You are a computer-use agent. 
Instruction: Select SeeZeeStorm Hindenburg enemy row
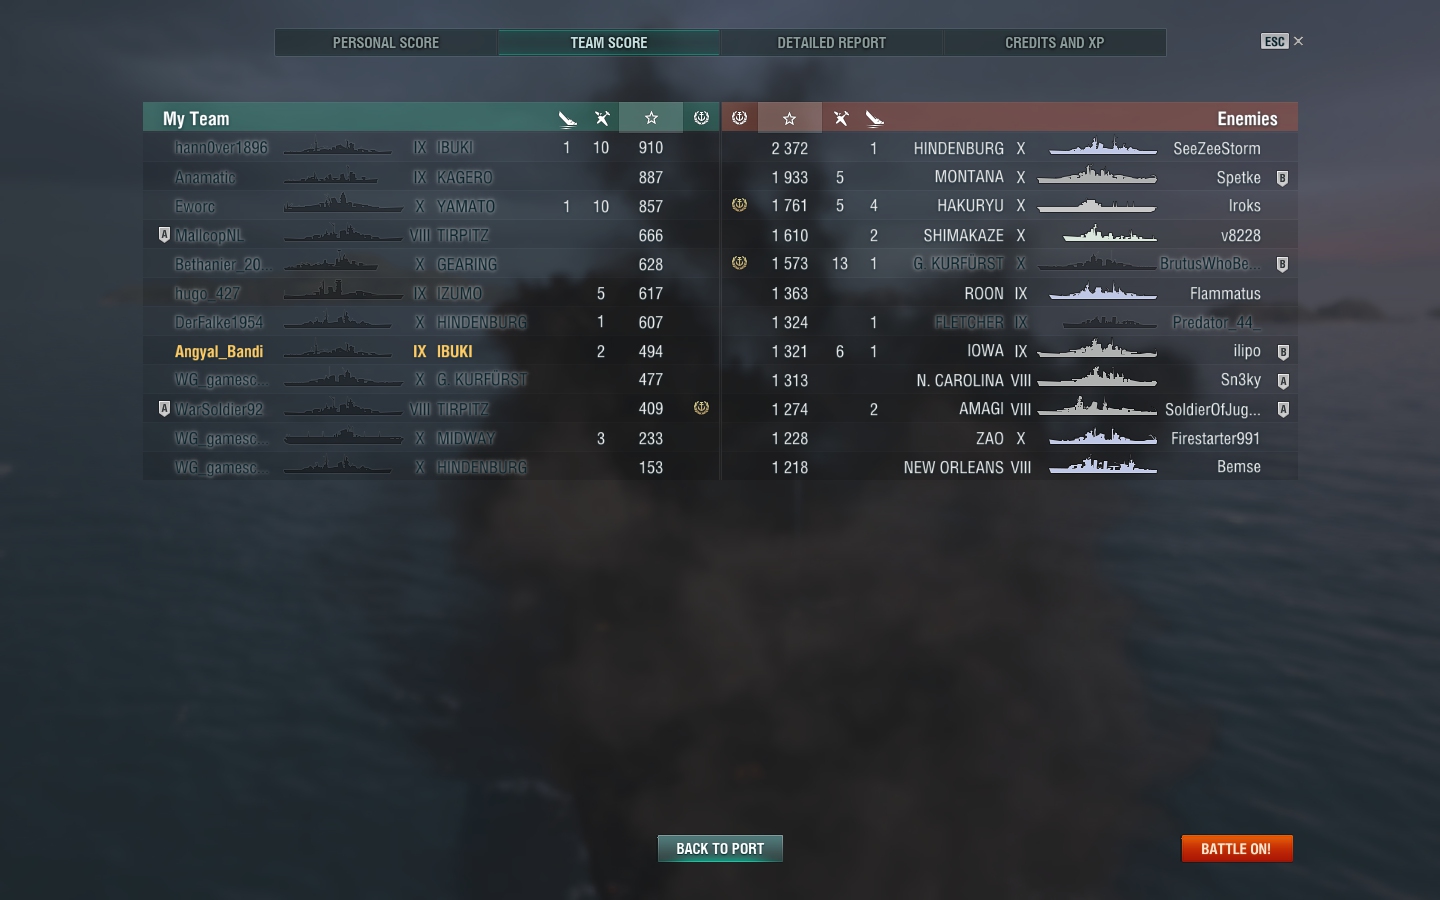[x=1010, y=148]
